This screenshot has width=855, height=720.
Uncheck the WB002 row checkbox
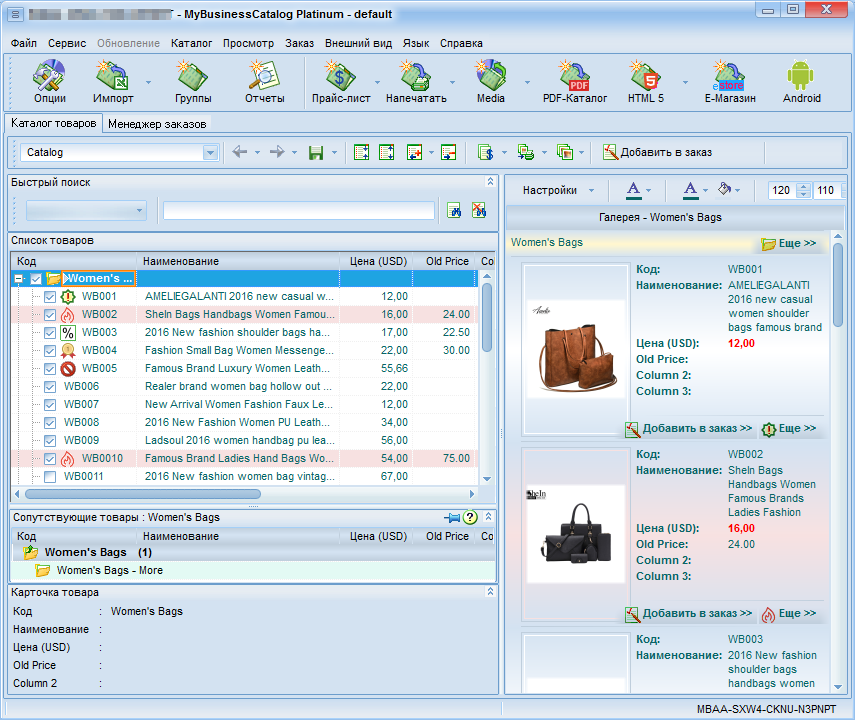[x=50, y=315]
